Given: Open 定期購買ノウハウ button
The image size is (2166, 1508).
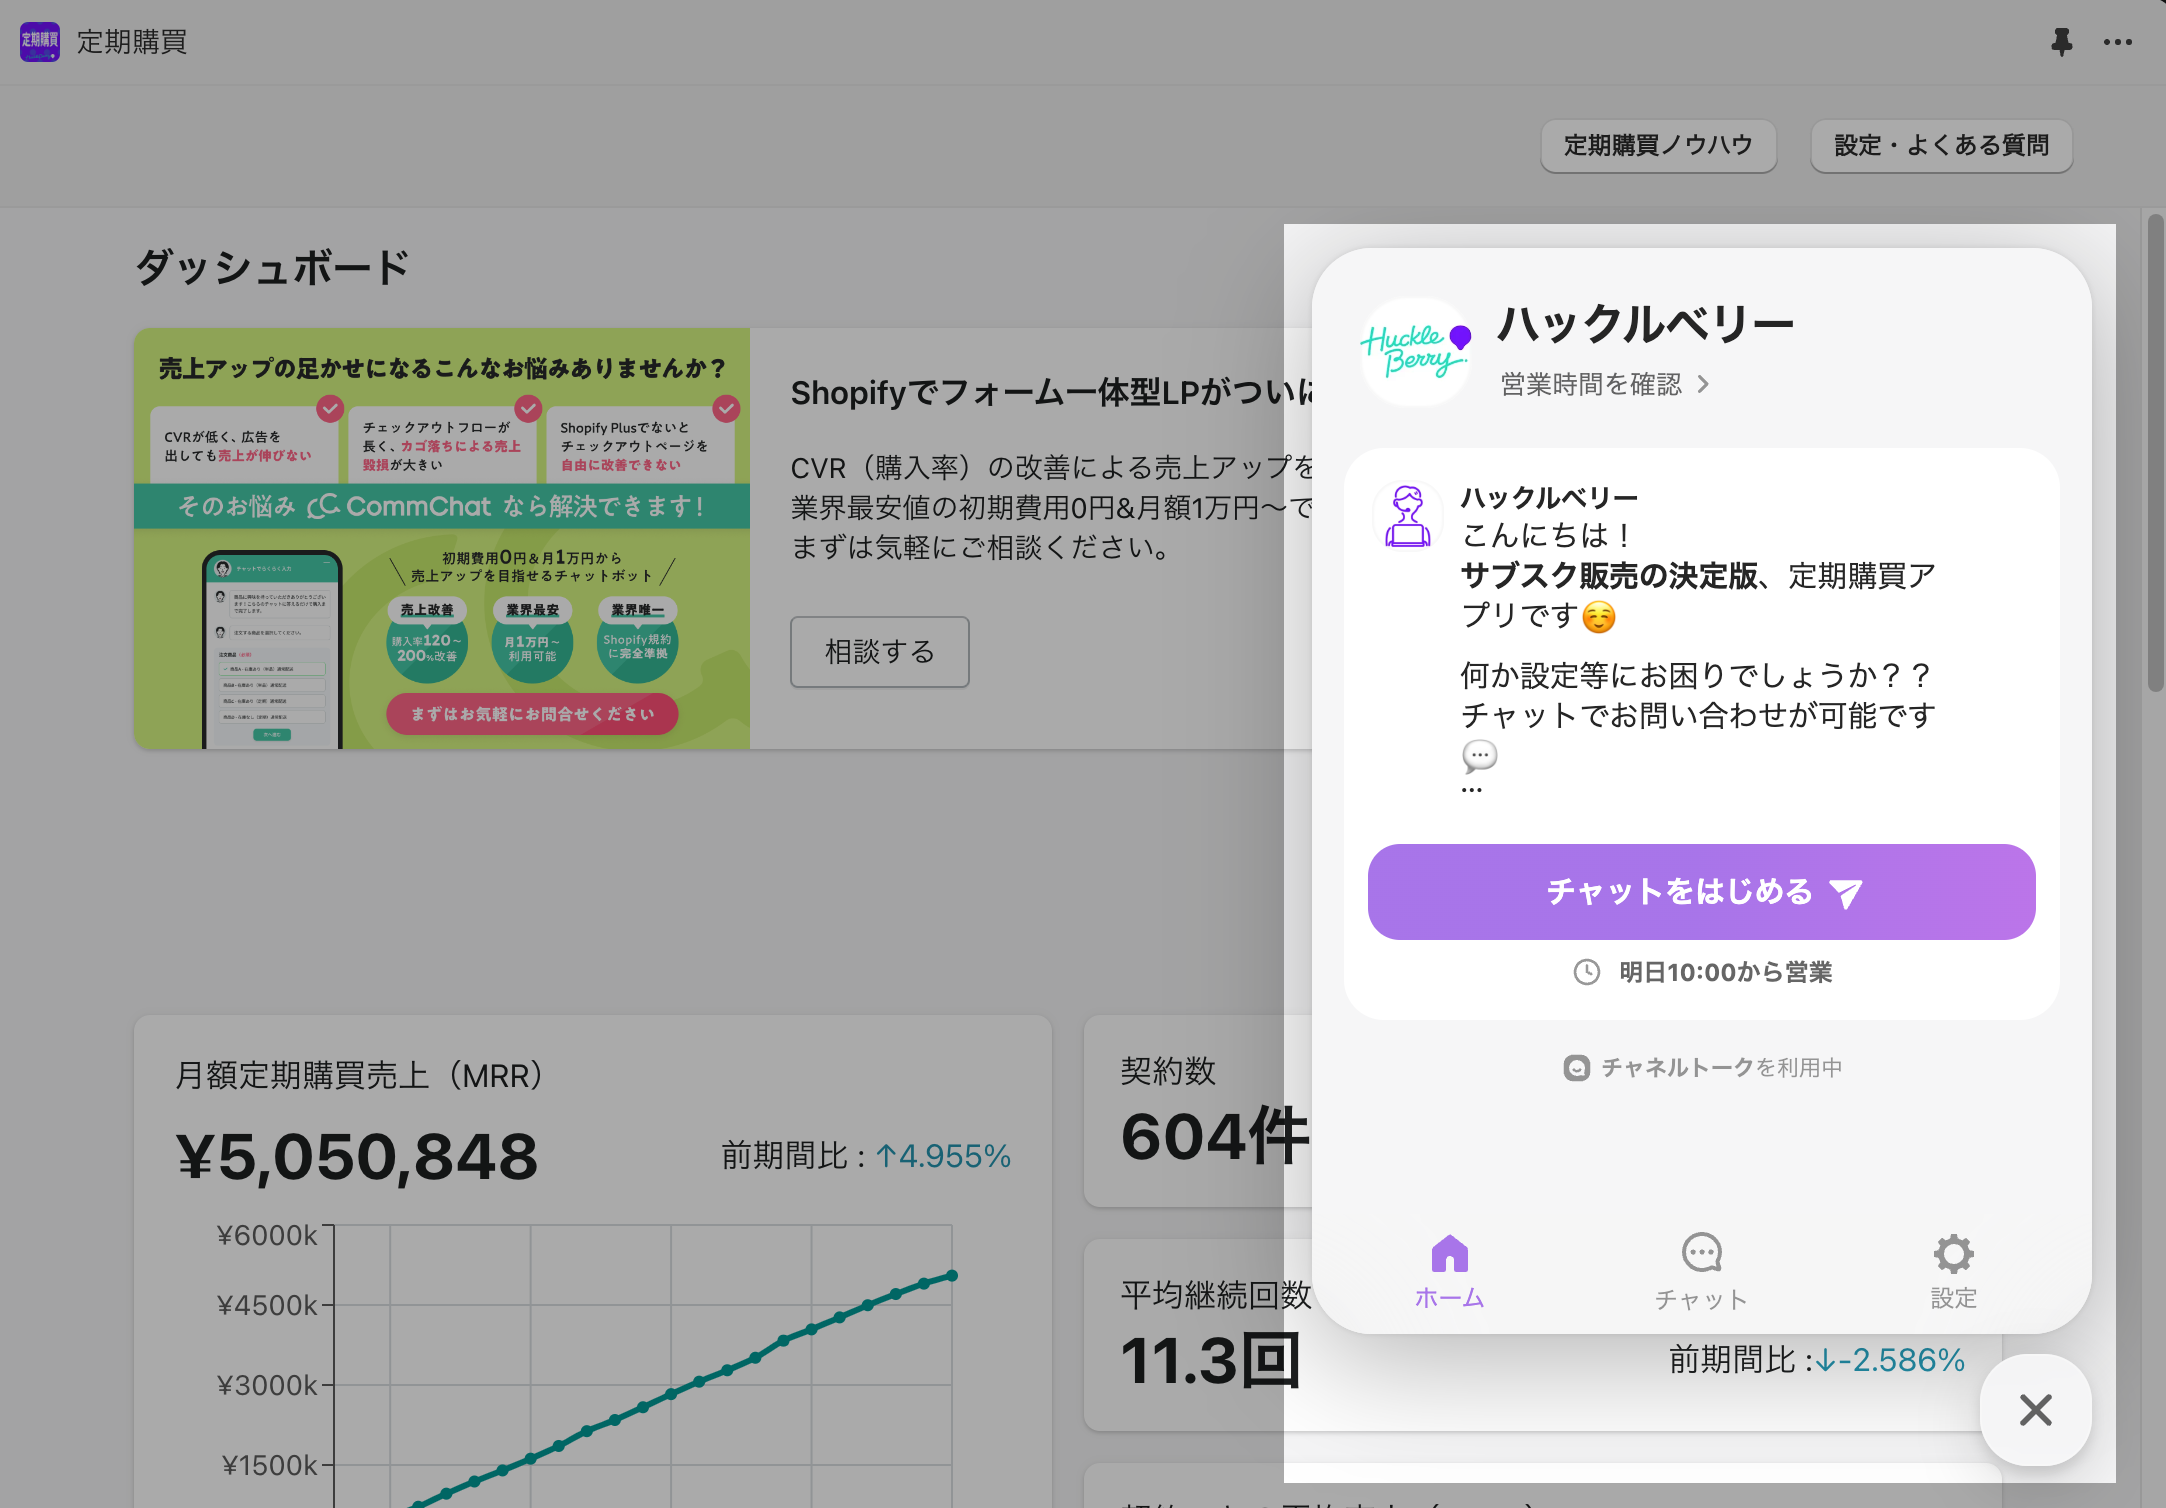Looking at the screenshot, I should (x=1658, y=146).
